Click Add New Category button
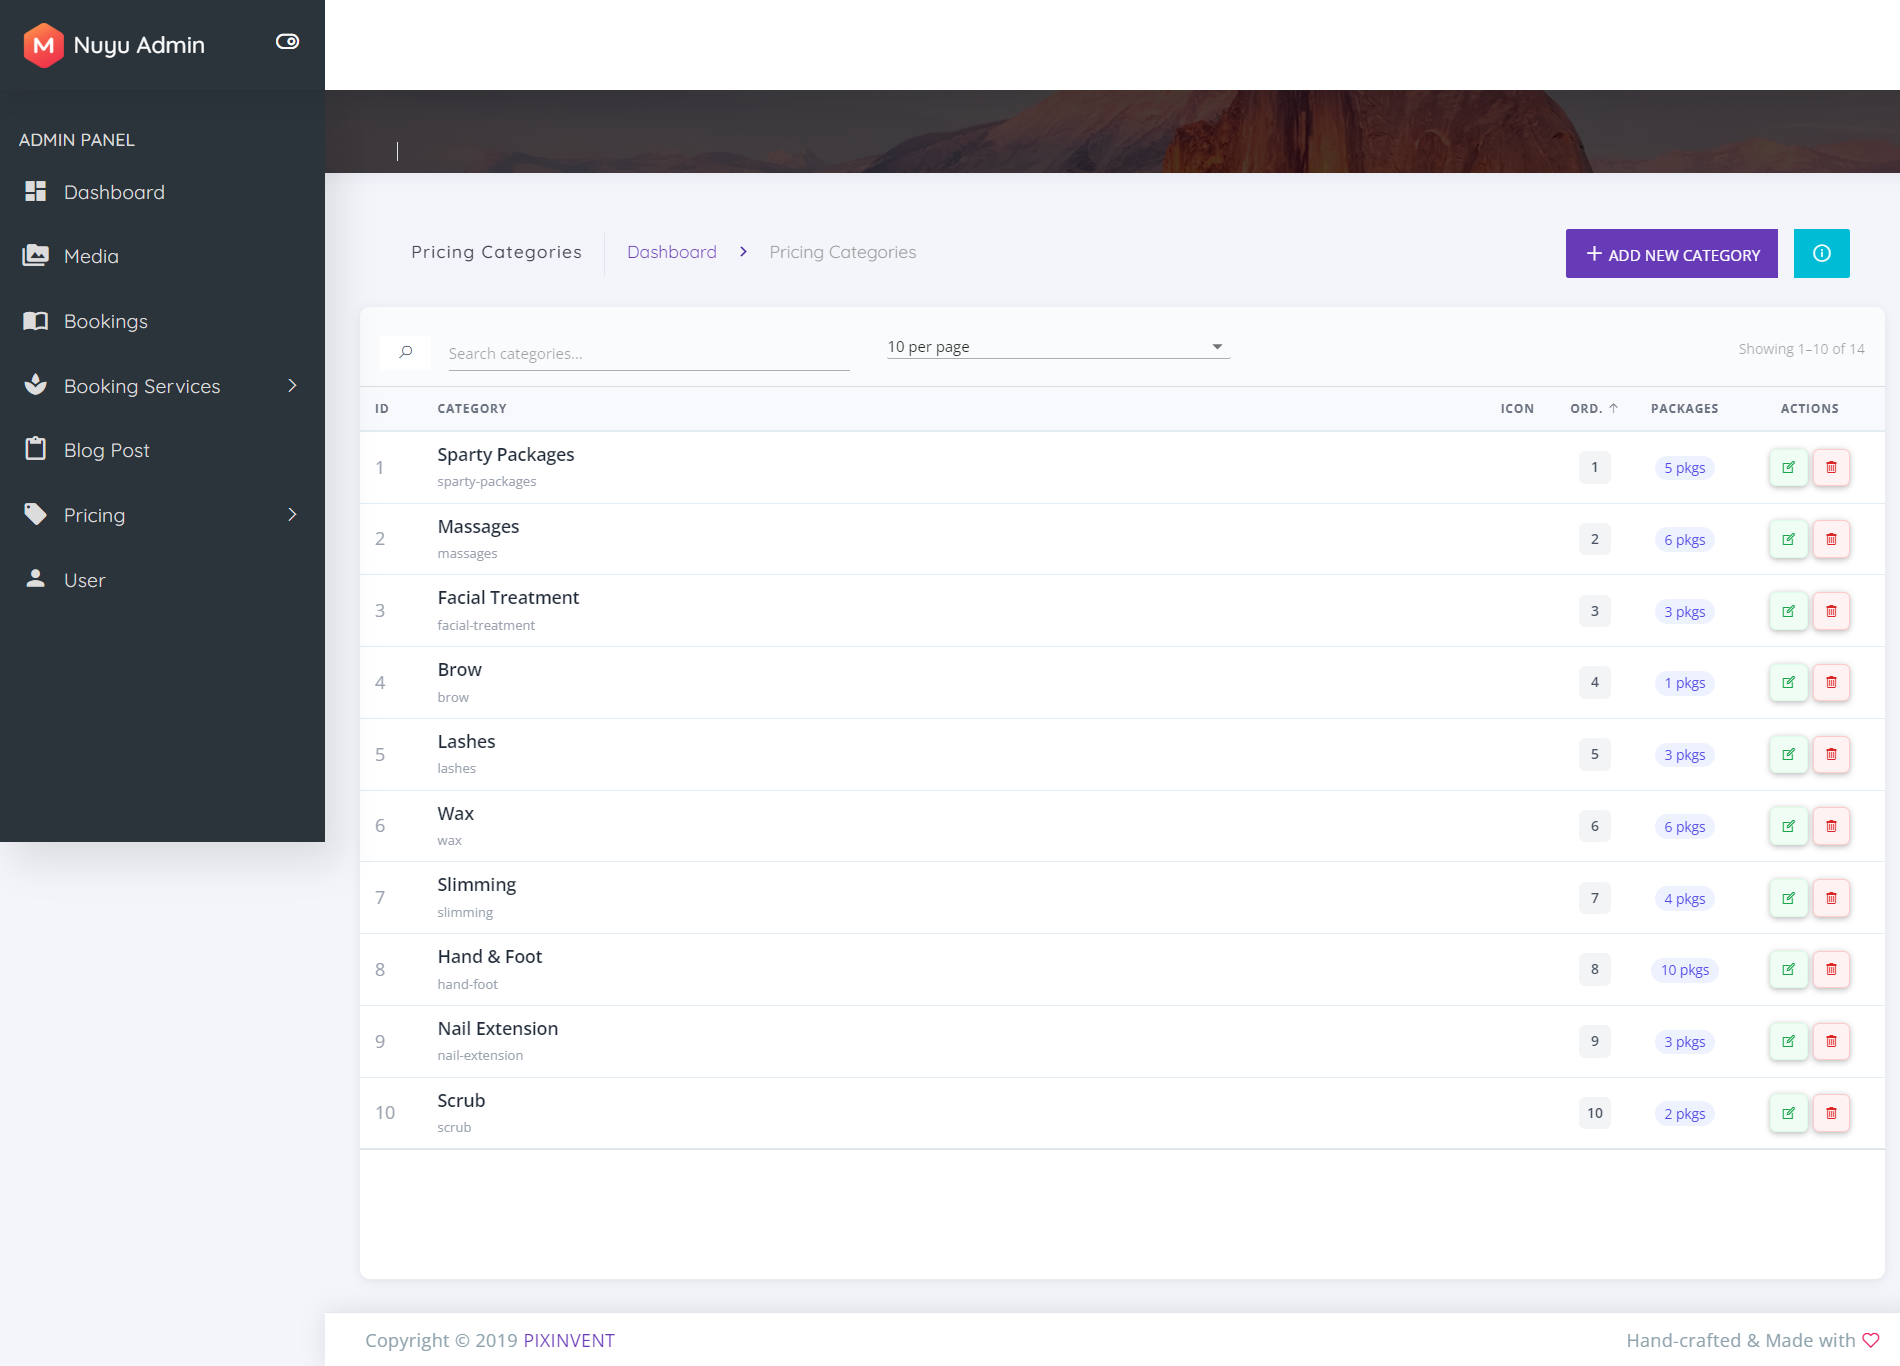The image size is (1900, 1366). point(1672,254)
